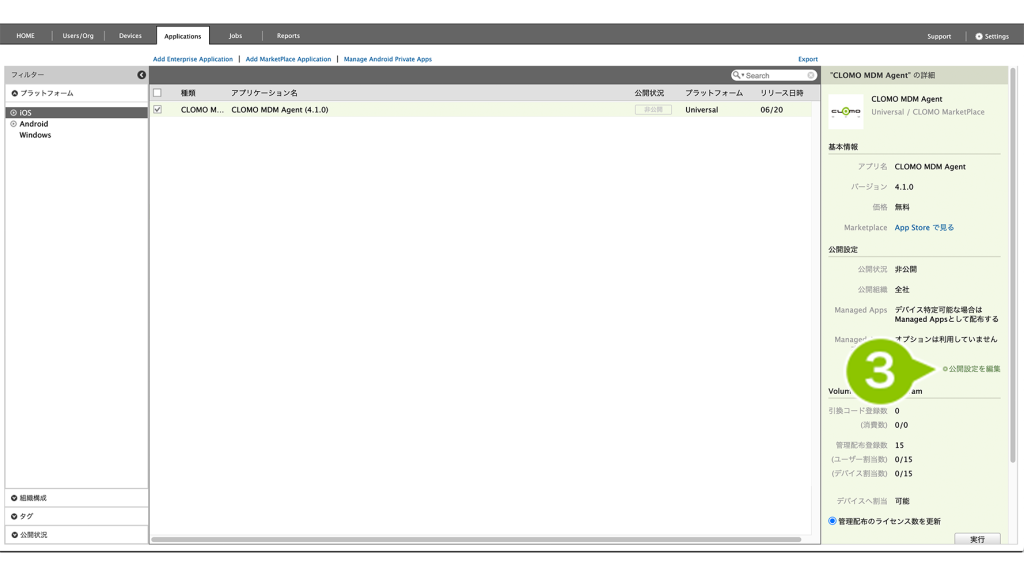
Task: Expand the iOS platform tree node
Action: click(x=14, y=113)
